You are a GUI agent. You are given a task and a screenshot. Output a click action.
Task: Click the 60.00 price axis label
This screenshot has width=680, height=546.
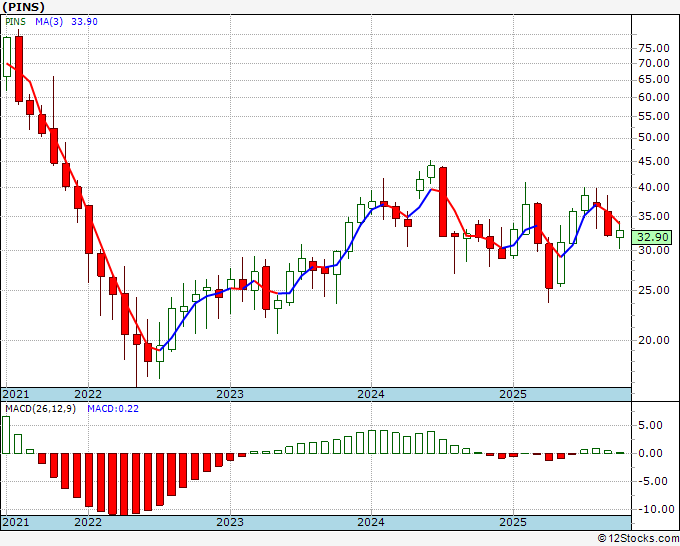[x=654, y=97]
